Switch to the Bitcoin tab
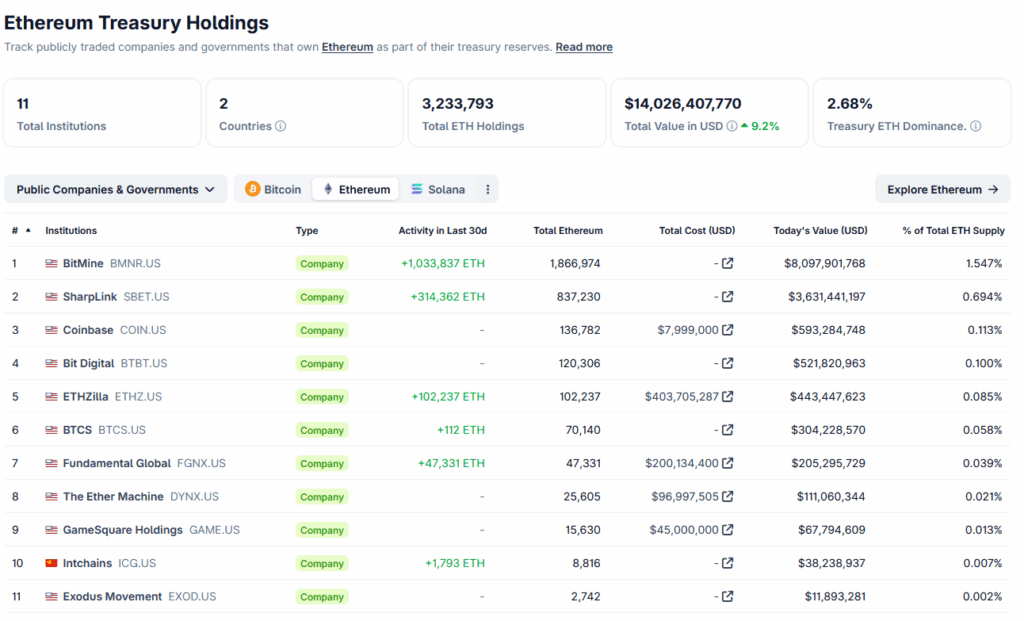 (274, 189)
